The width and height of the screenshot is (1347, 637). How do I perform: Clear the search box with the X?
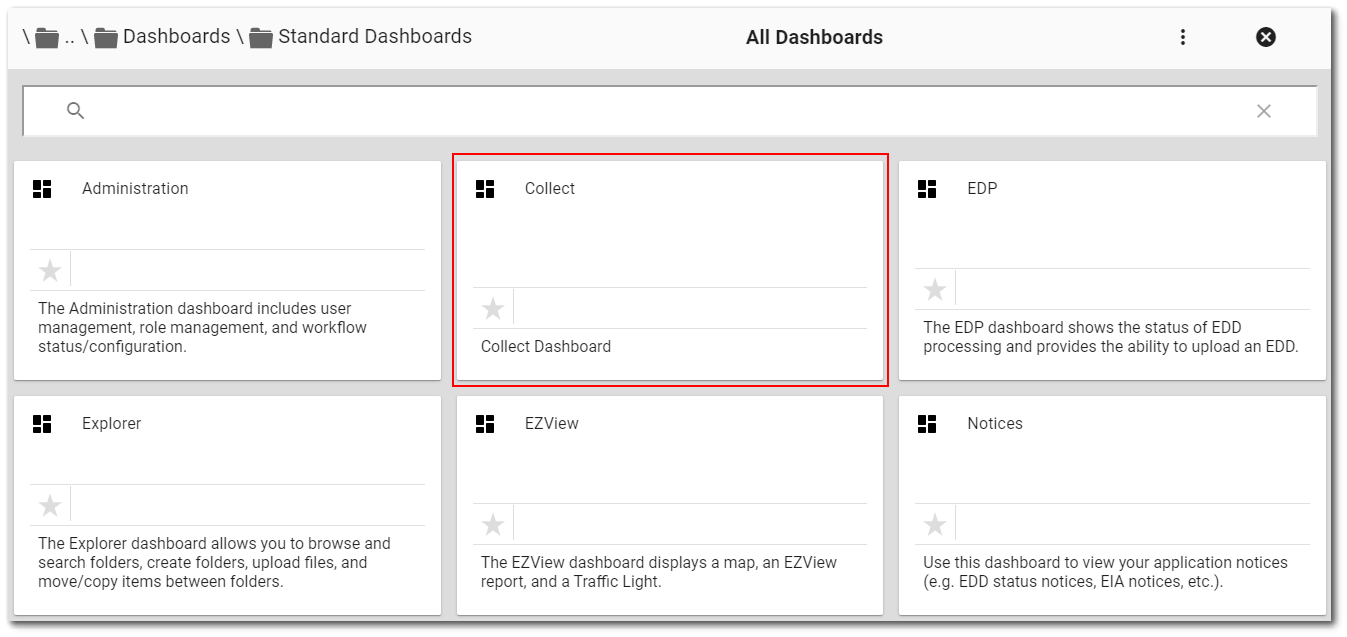pyautogui.click(x=1264, y=110)
